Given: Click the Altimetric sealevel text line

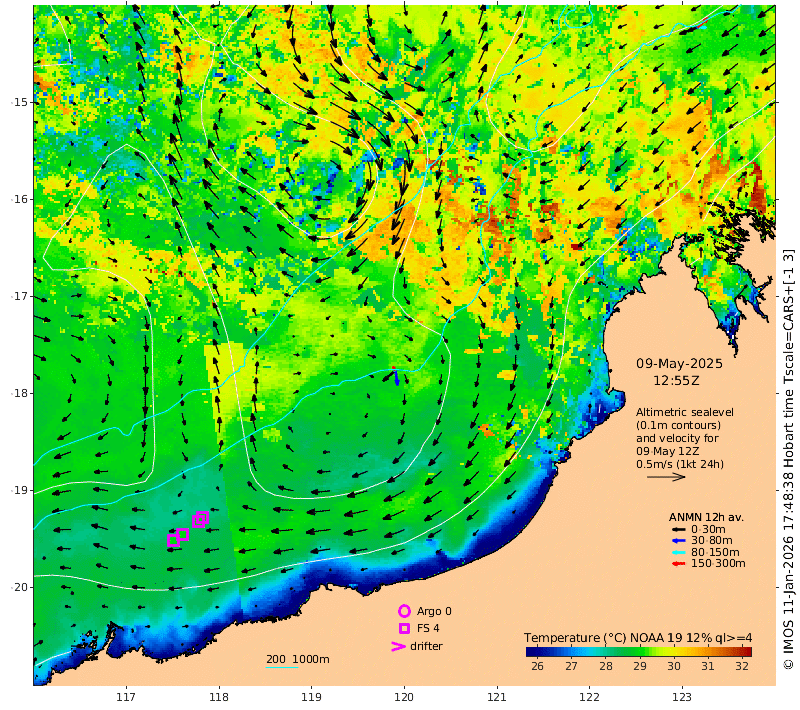Looking at the screenshot, I should click(x=685, y=412).
